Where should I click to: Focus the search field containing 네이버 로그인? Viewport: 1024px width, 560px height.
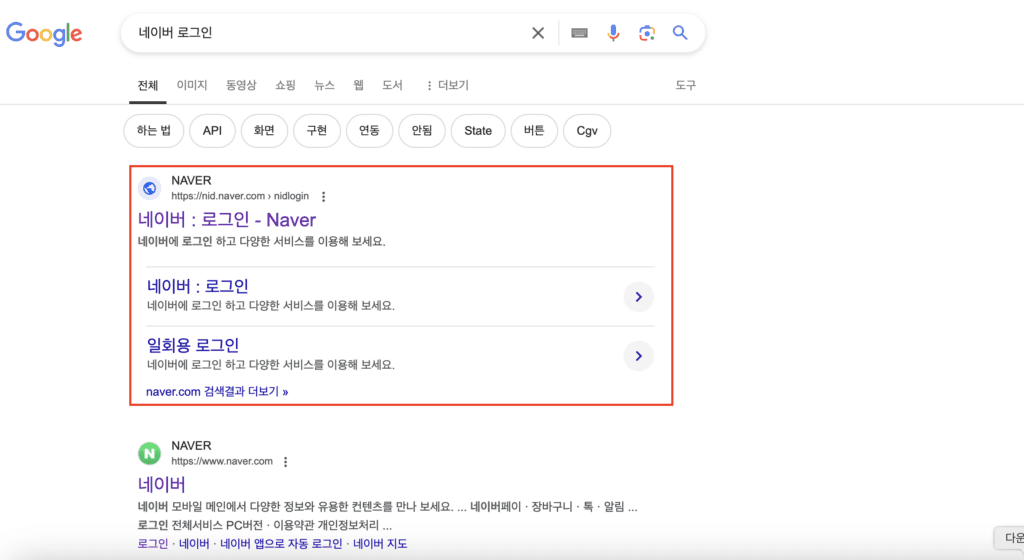point(327,33)
